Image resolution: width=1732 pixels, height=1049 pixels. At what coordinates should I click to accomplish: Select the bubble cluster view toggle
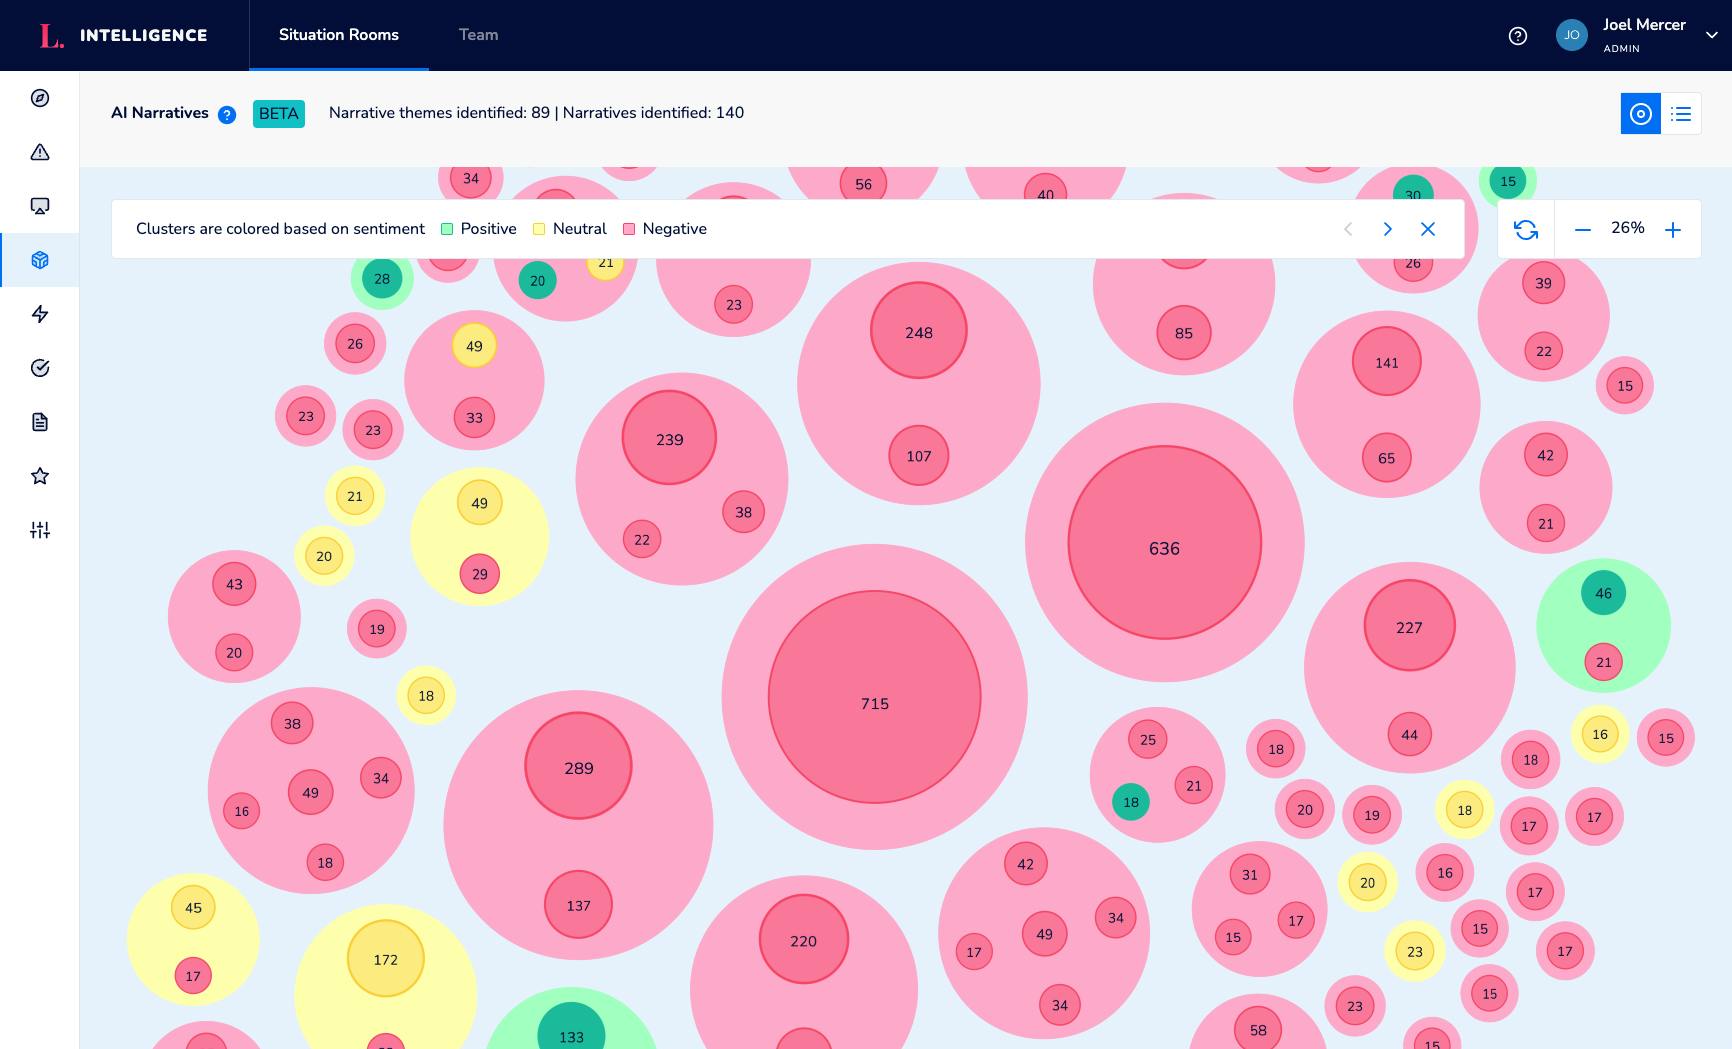[x=1640, y=113]
